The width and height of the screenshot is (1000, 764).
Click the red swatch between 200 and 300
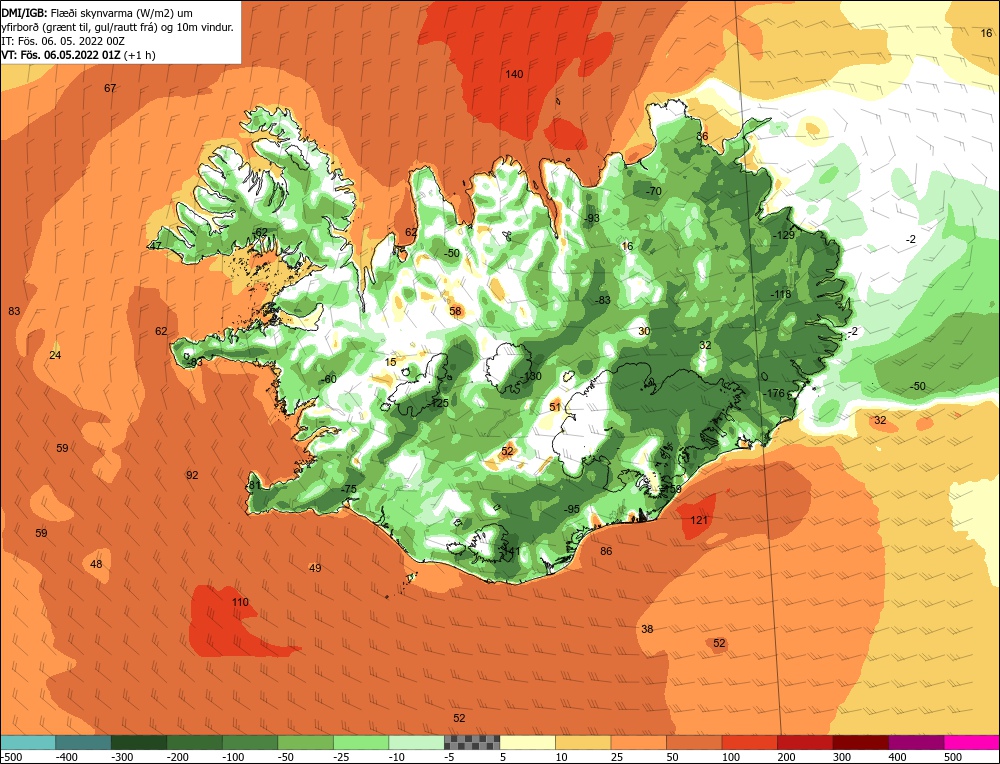coord(805,742)
